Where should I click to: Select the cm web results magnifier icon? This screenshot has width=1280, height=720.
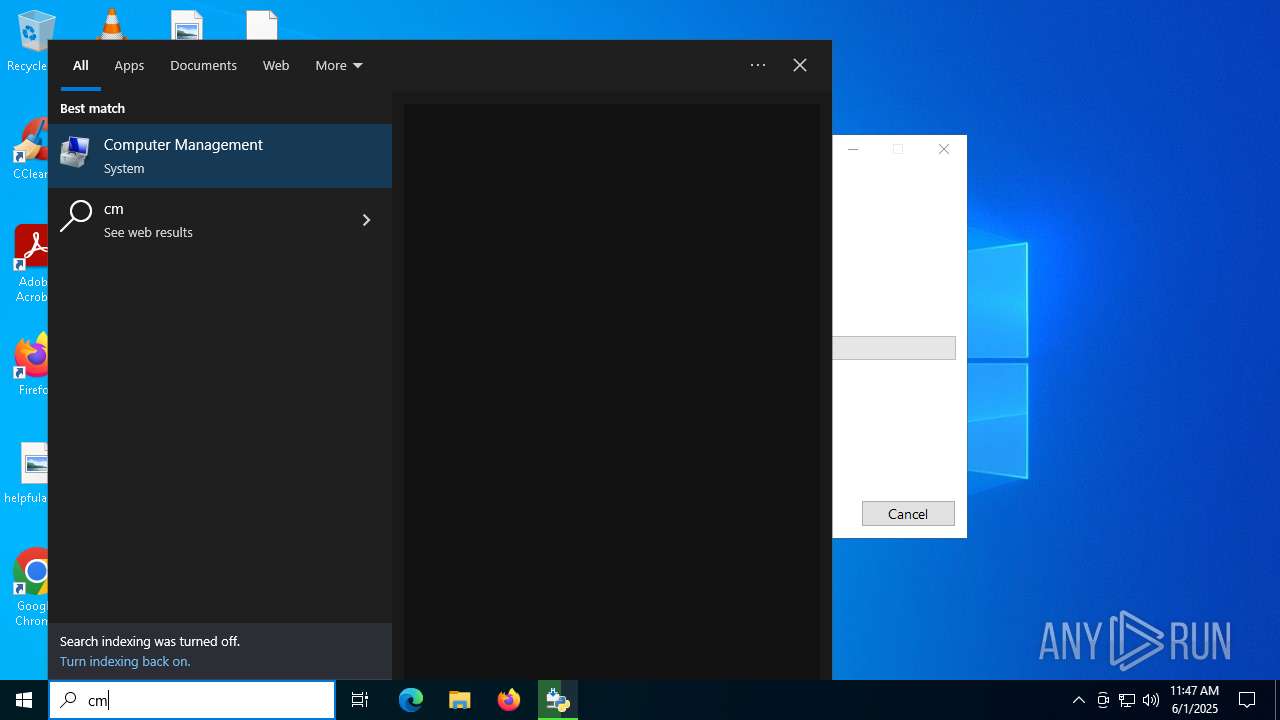coord(76,217)
